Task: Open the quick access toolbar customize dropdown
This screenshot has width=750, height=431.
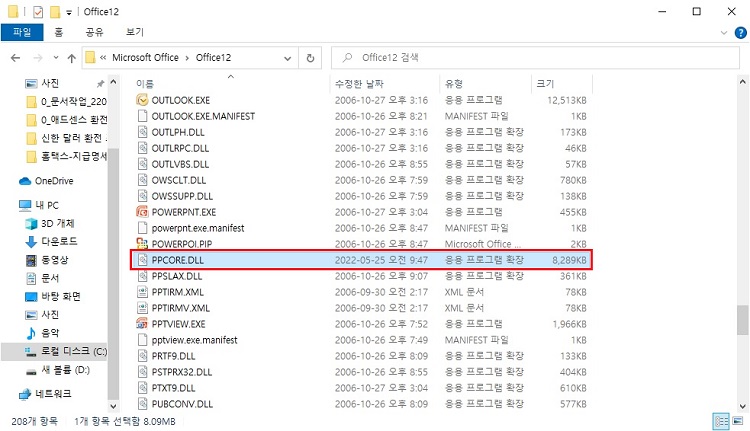Action: click(69, 13)
